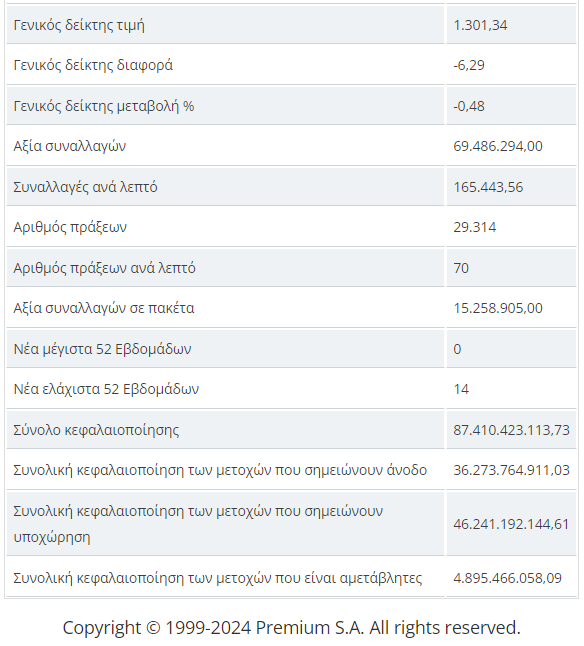Viewport: 584px width, 646px height.
Task: Select the 36.273.764.911,03 capitalization value
Action: point(511,470)
